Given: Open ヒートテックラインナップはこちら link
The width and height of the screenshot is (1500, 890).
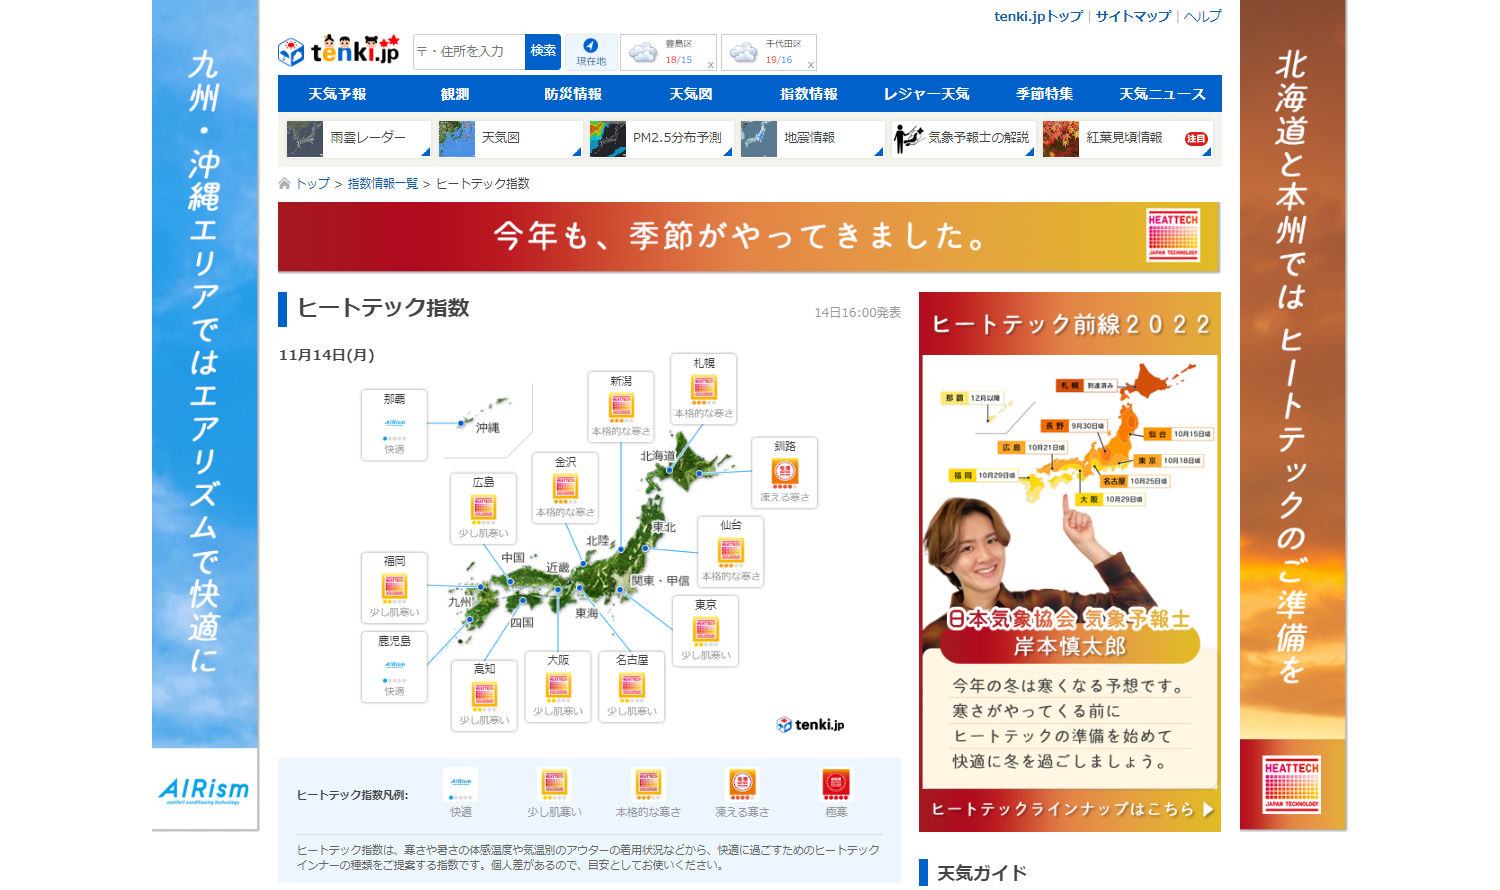Looking at the screenshot, I should click(x=1070, y=809).
